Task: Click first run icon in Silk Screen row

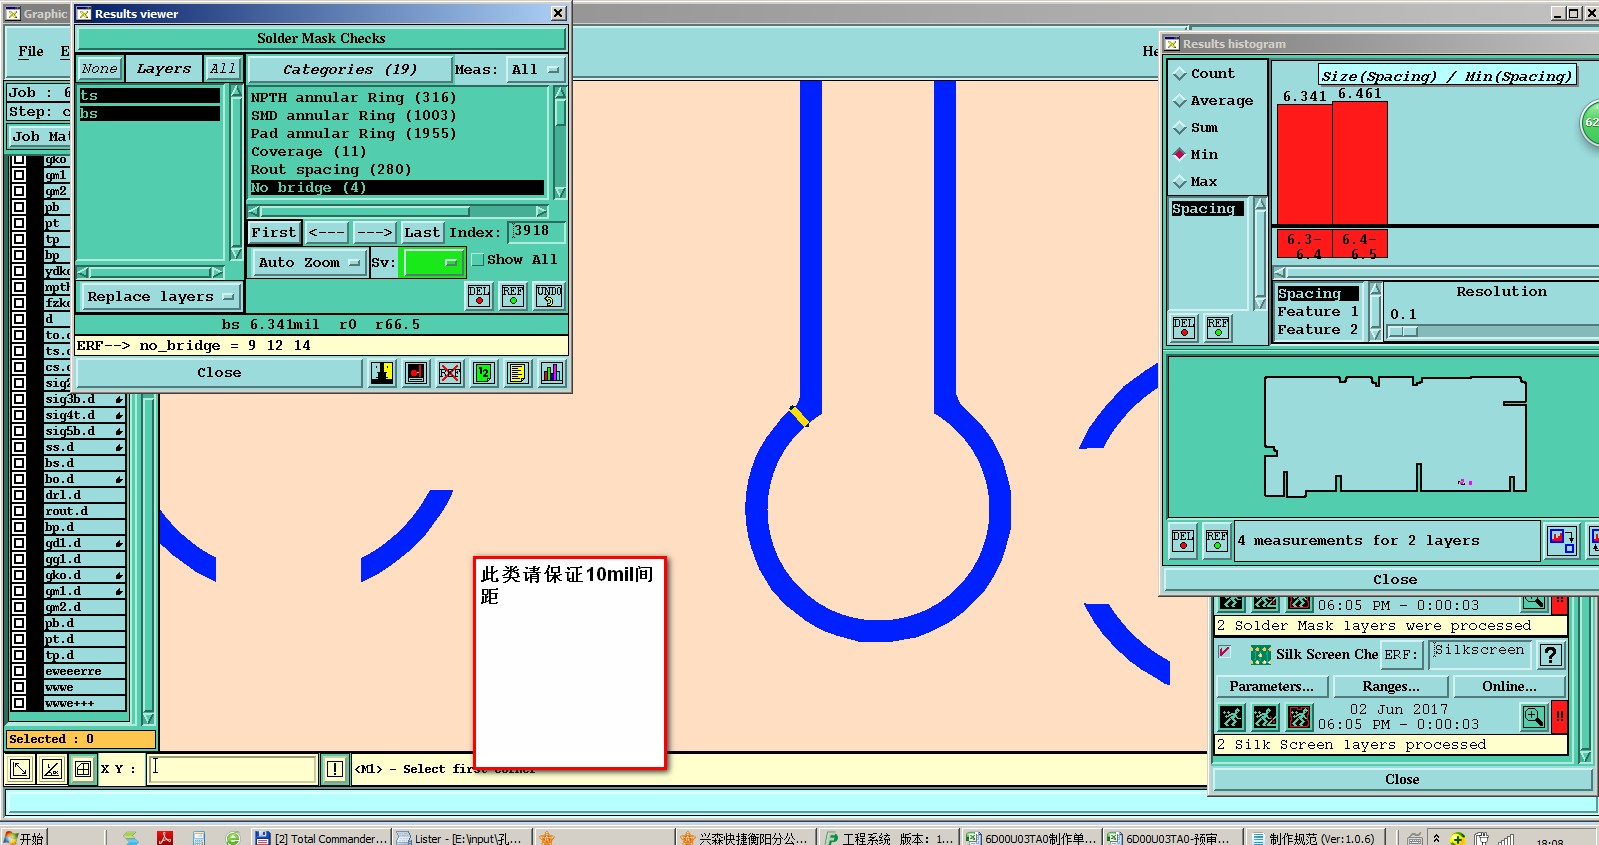Action: click(1232, 717)
